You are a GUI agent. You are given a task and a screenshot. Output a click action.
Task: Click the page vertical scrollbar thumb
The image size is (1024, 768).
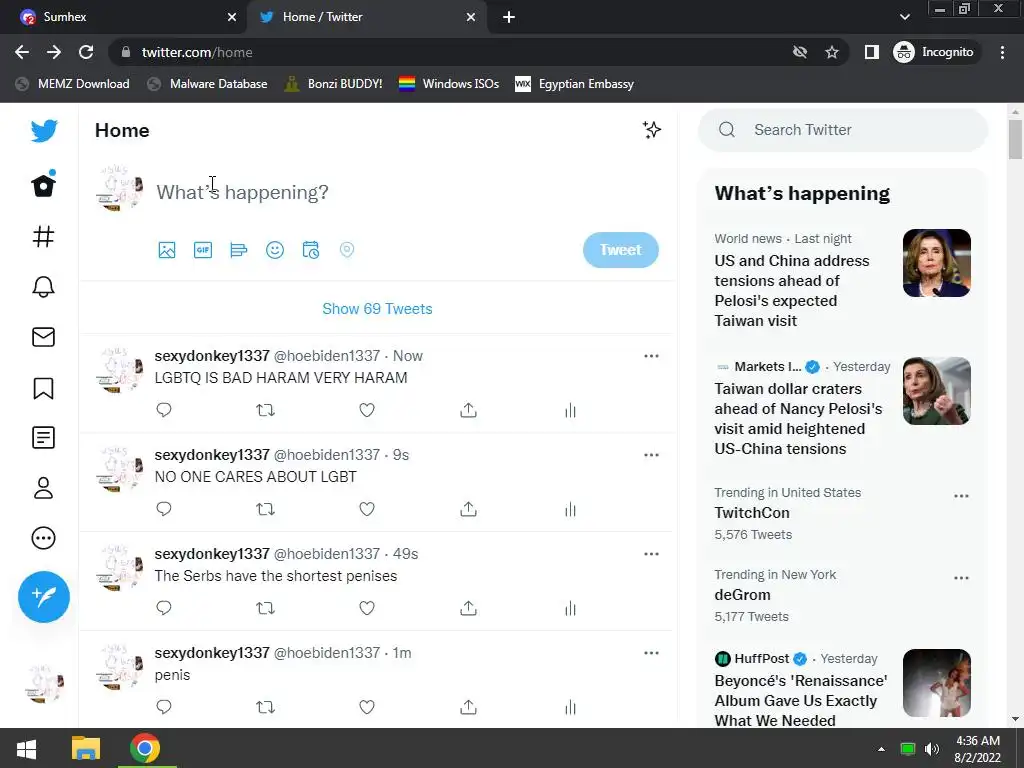[1015, 138]
